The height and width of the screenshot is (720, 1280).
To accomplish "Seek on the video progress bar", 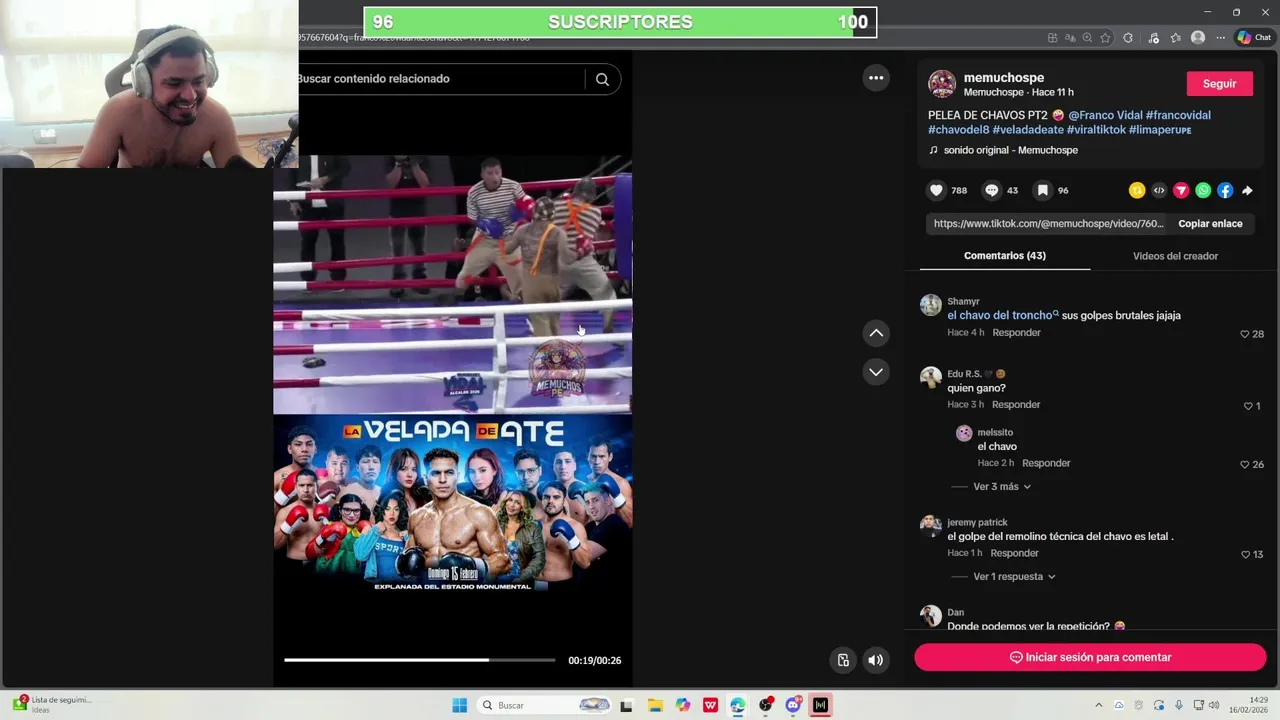I will [419, 660].
